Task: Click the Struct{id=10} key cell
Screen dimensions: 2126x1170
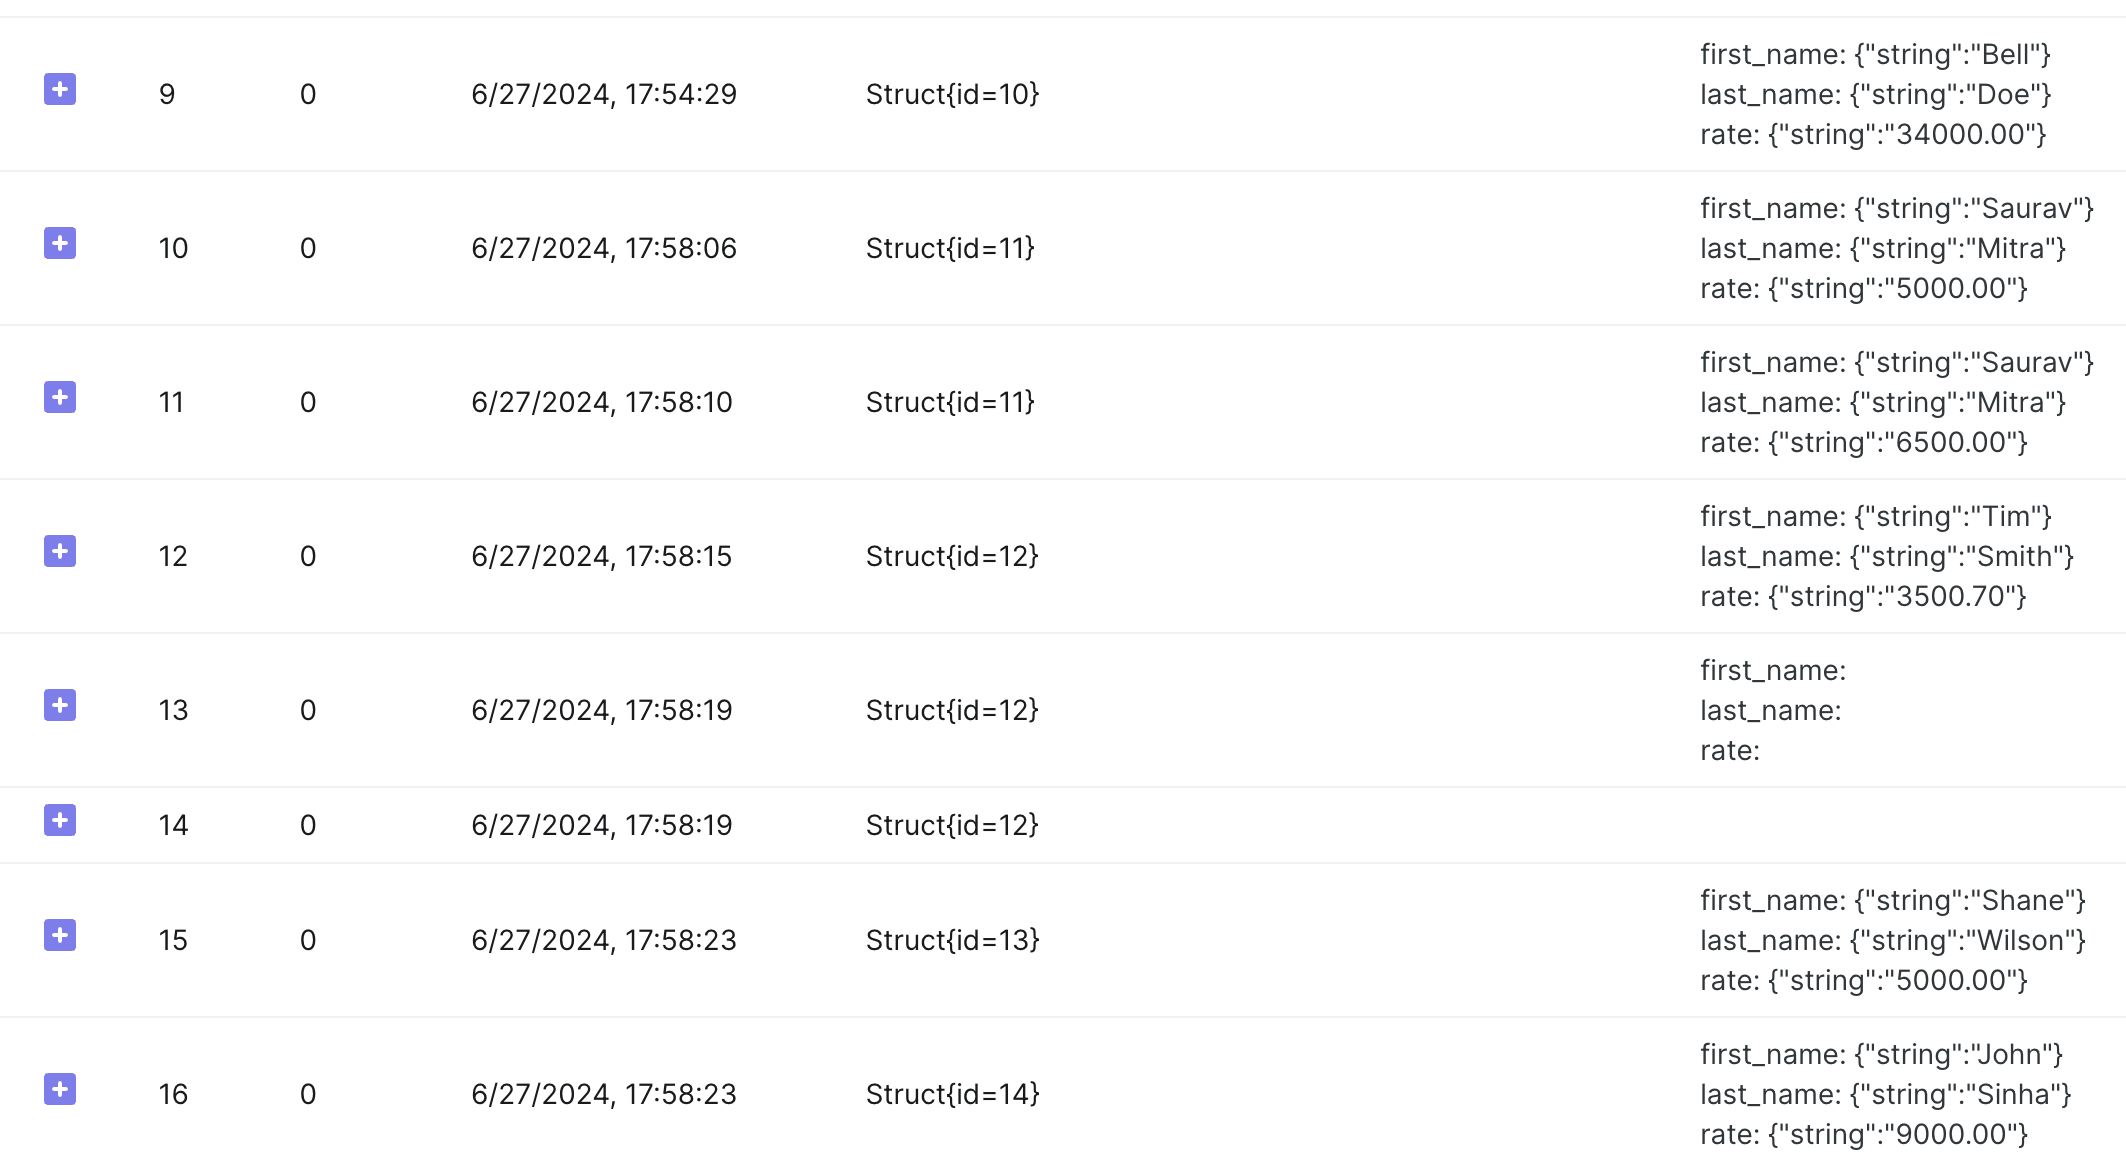Action: (x=952, y=94)
